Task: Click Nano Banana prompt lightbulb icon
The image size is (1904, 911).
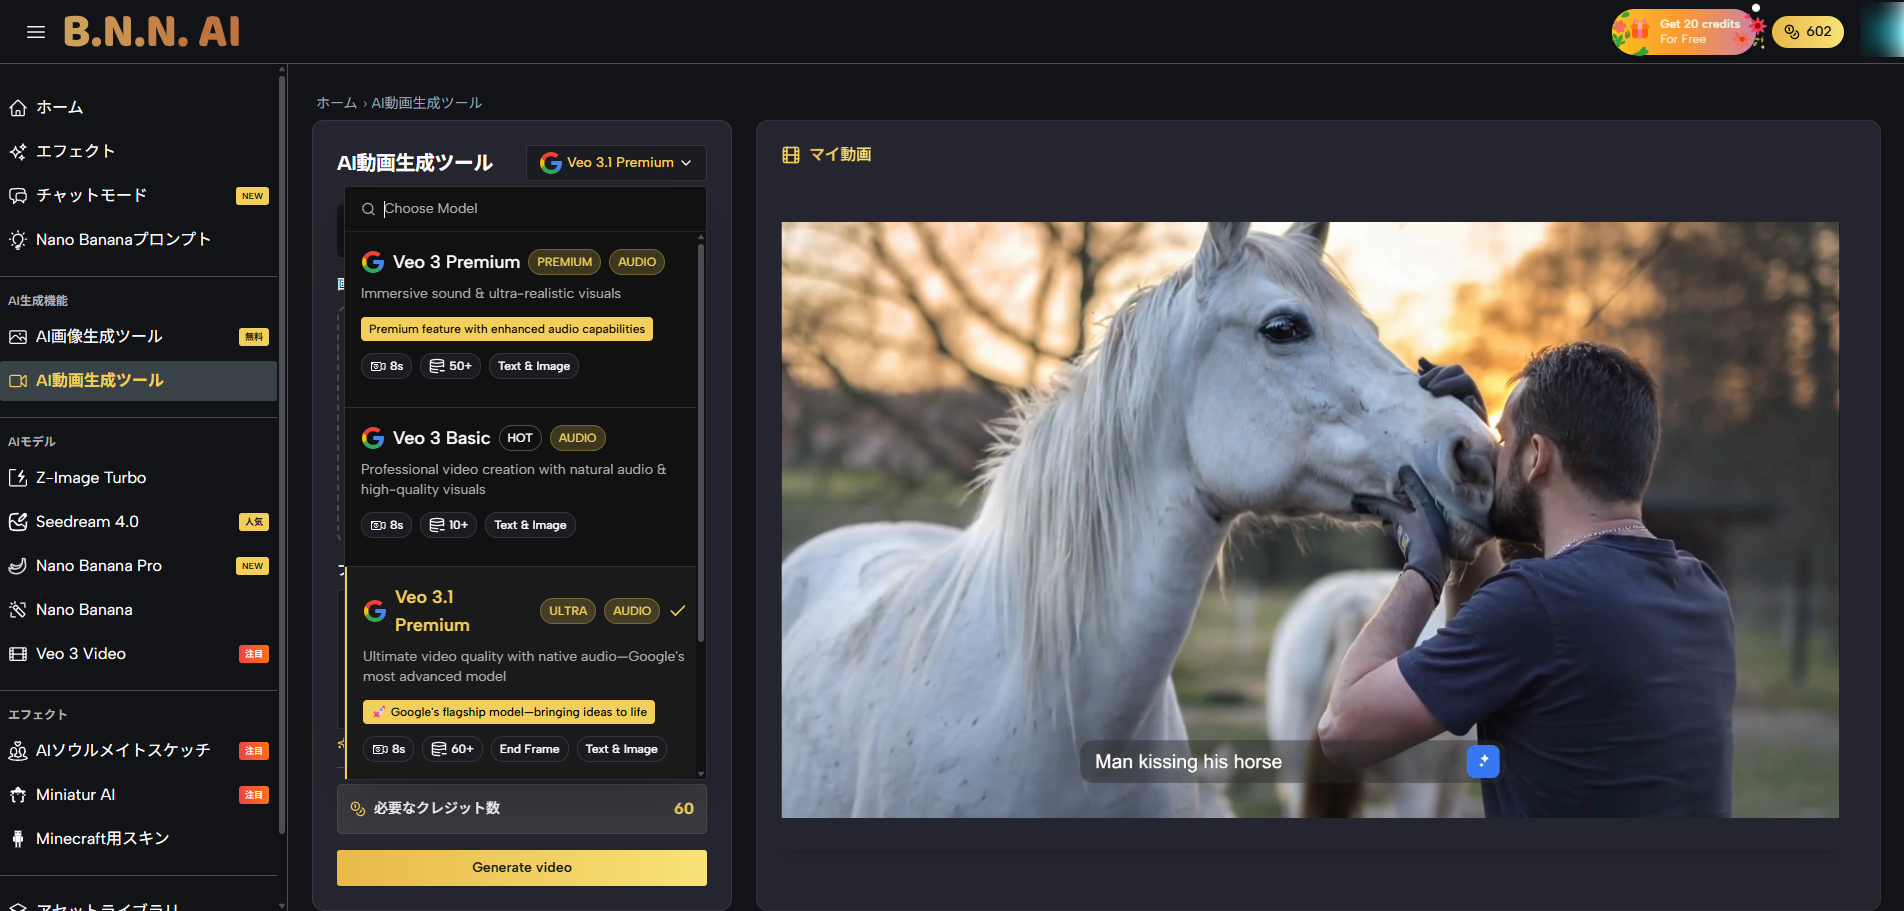Action: point(18,240)
